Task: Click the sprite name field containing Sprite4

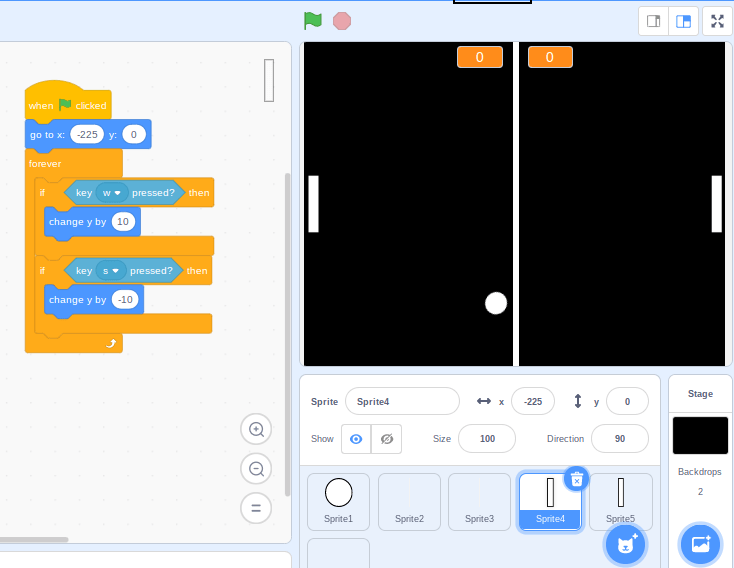Action: point(402,401)
